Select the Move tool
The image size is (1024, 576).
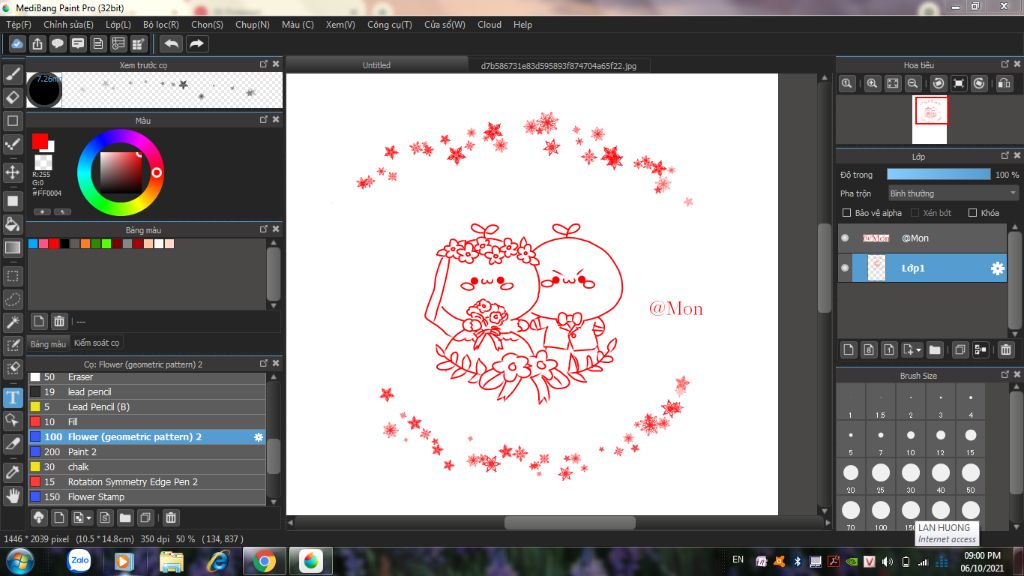tap(12, 172)
